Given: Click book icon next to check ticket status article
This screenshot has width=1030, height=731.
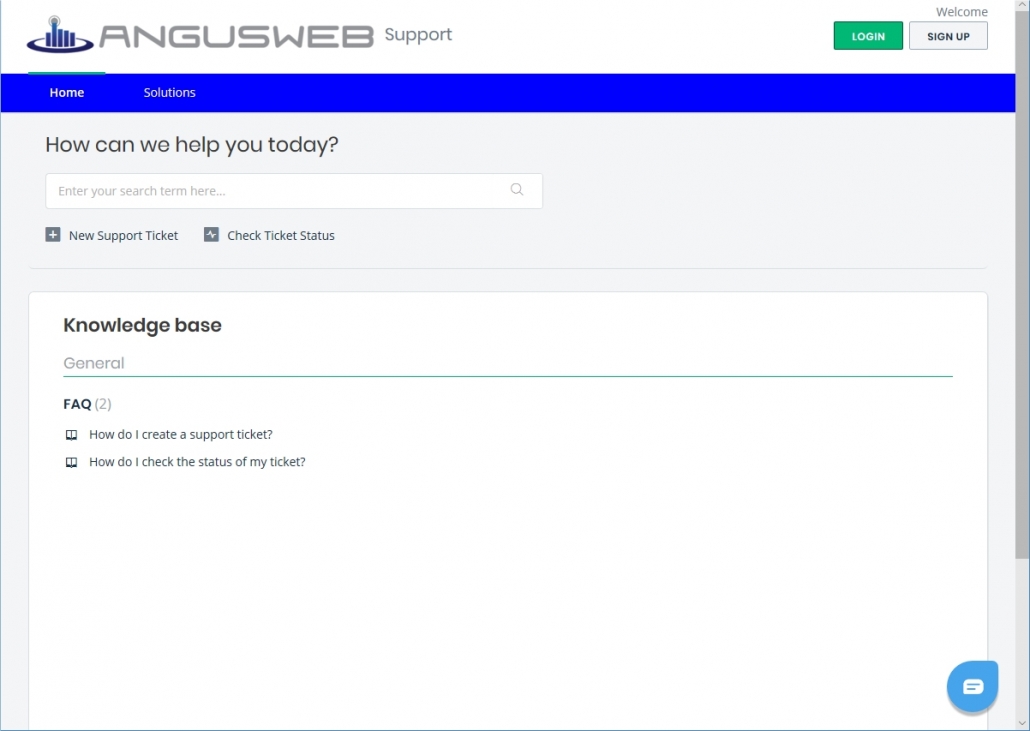Looking at the screenshot, I should [x=71, y=463].
